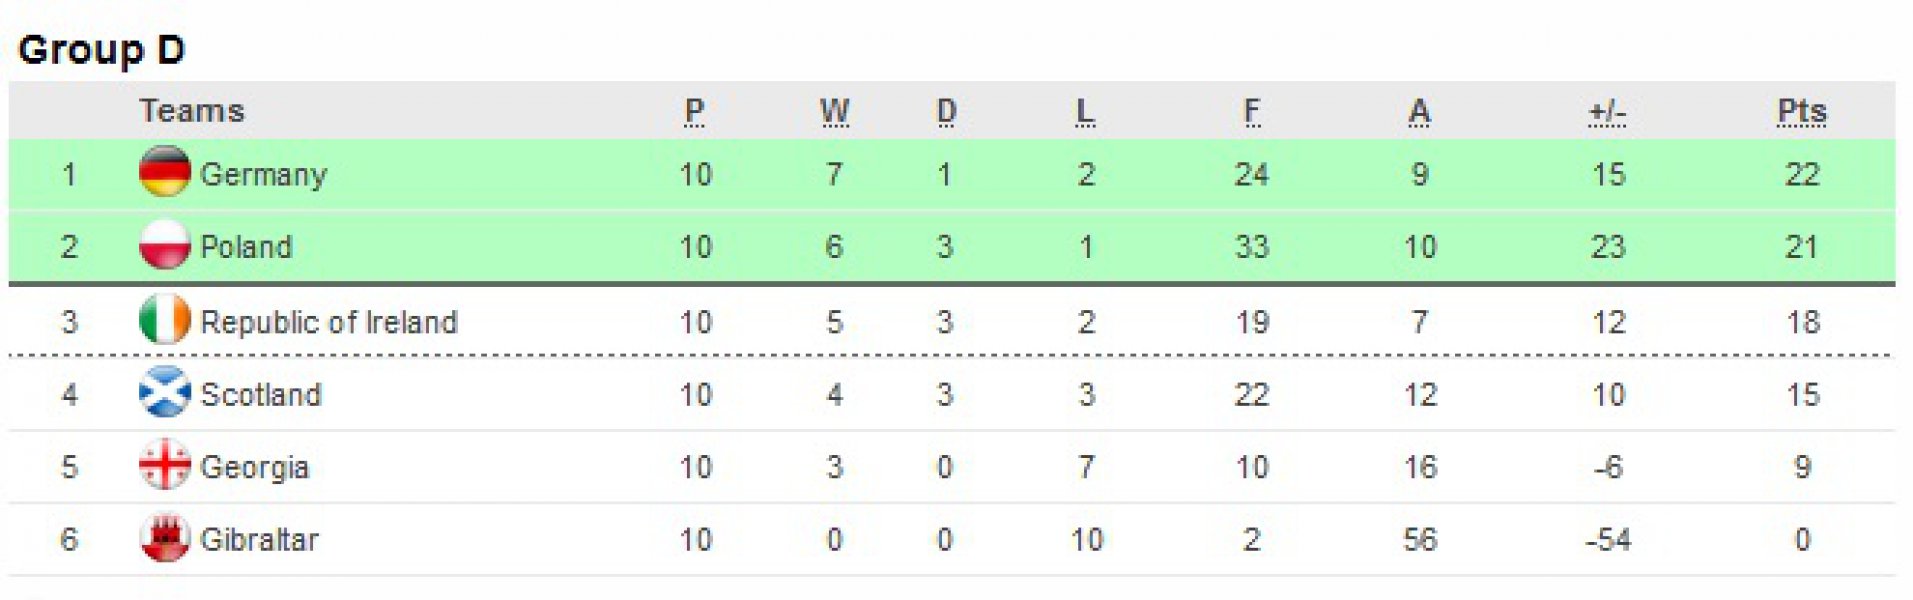Click the D (draws) column header
The height and width of the screenshot is (600, 1913).
click(x=946, y=111)
